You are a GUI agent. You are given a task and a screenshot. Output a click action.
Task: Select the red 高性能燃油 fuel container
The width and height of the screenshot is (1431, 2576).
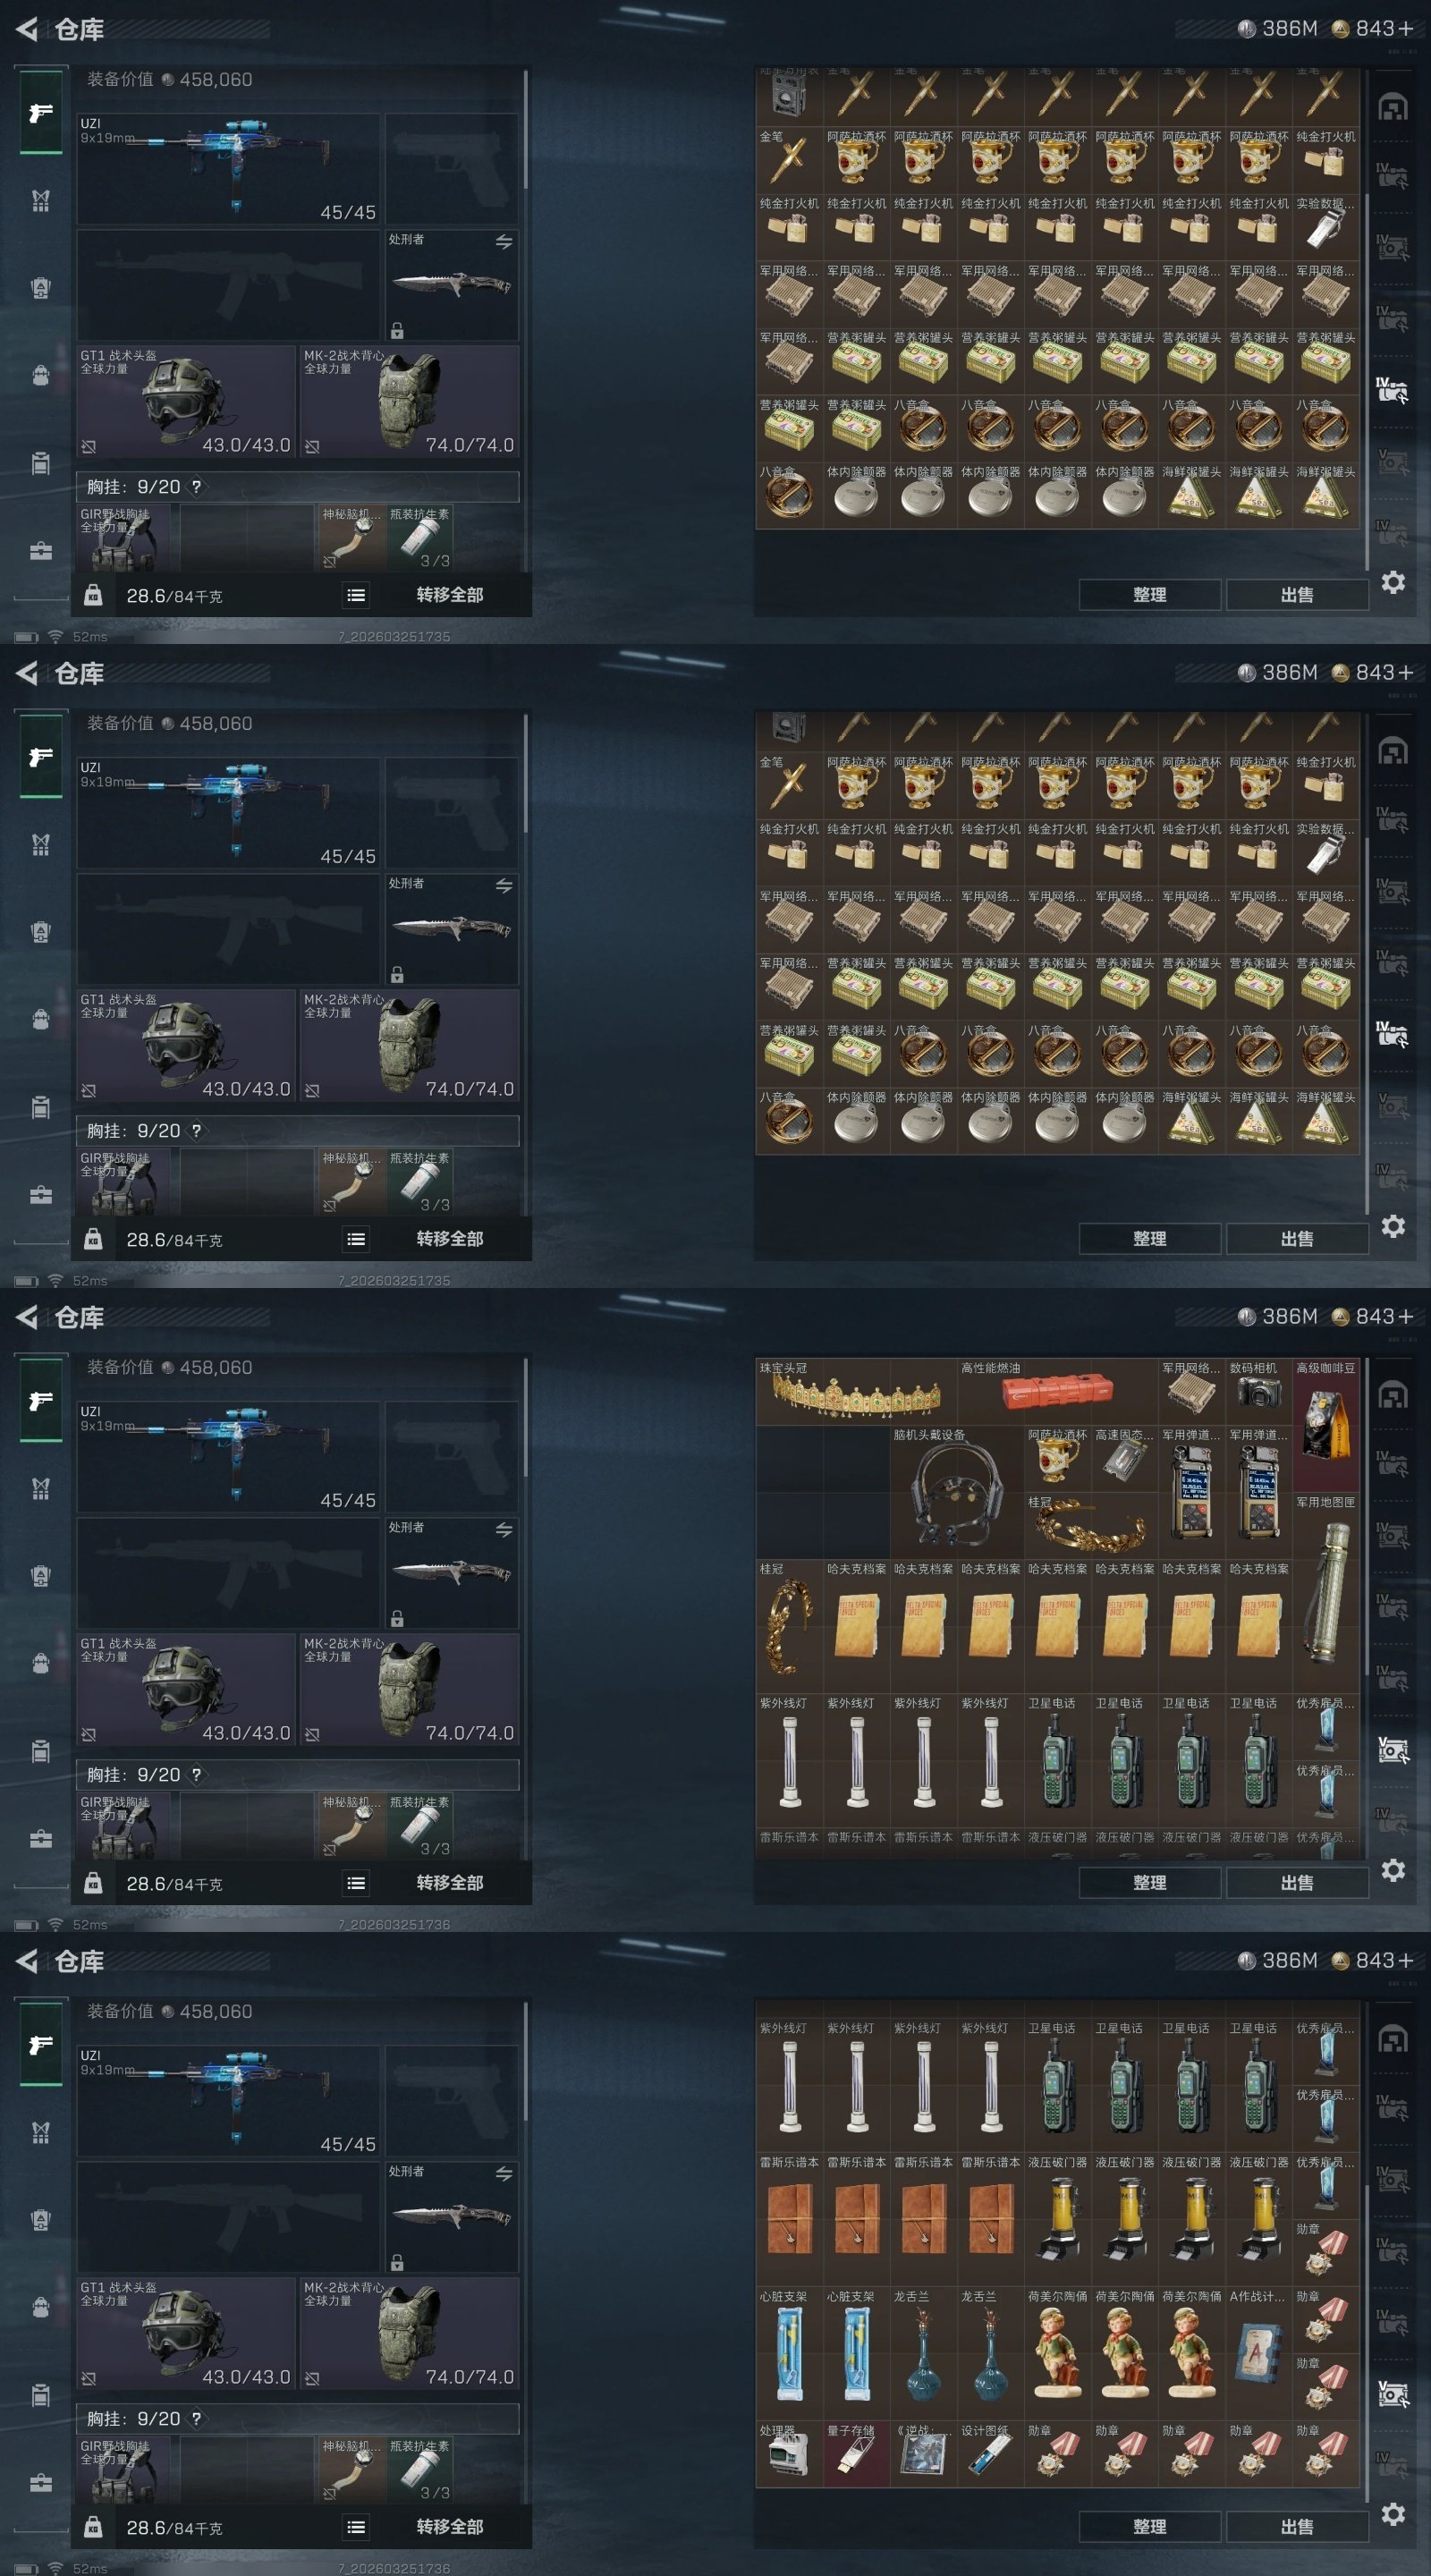(1058, 1392)
